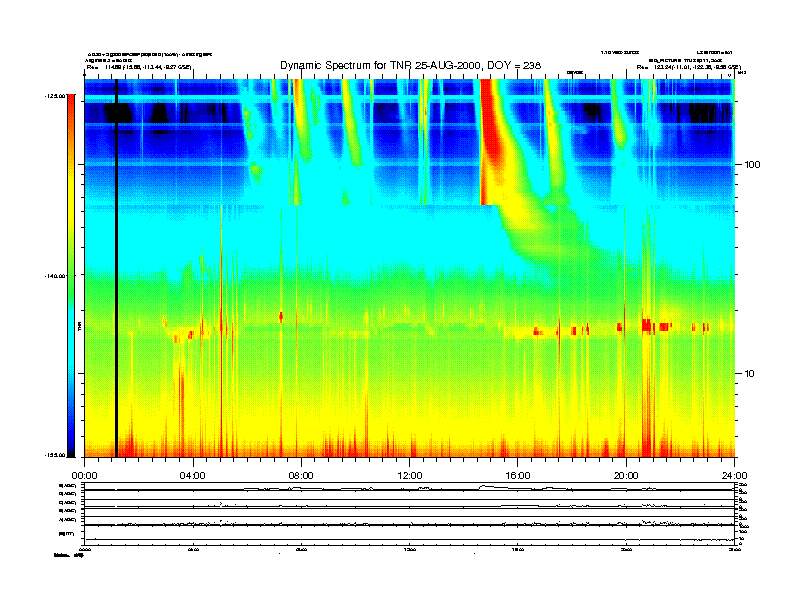Image resolution: width=792 pixels, height=612 pixels.
Task: Click the 'Dynamic Spectrum for TNR' plot title
Action: click(x=410, y=66)
